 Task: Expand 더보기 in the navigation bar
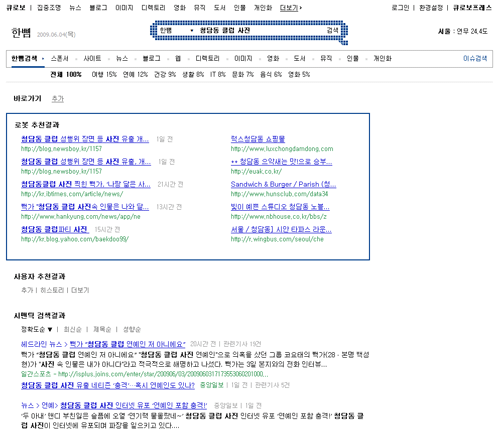tap(291, 8)
